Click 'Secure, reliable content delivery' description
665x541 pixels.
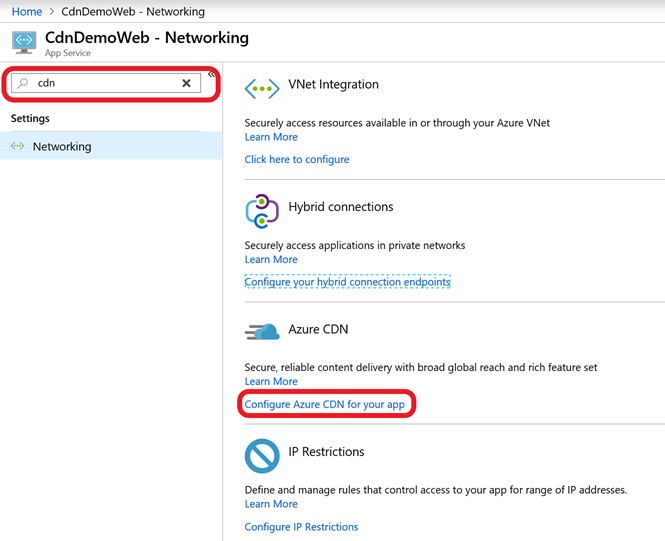421,368
